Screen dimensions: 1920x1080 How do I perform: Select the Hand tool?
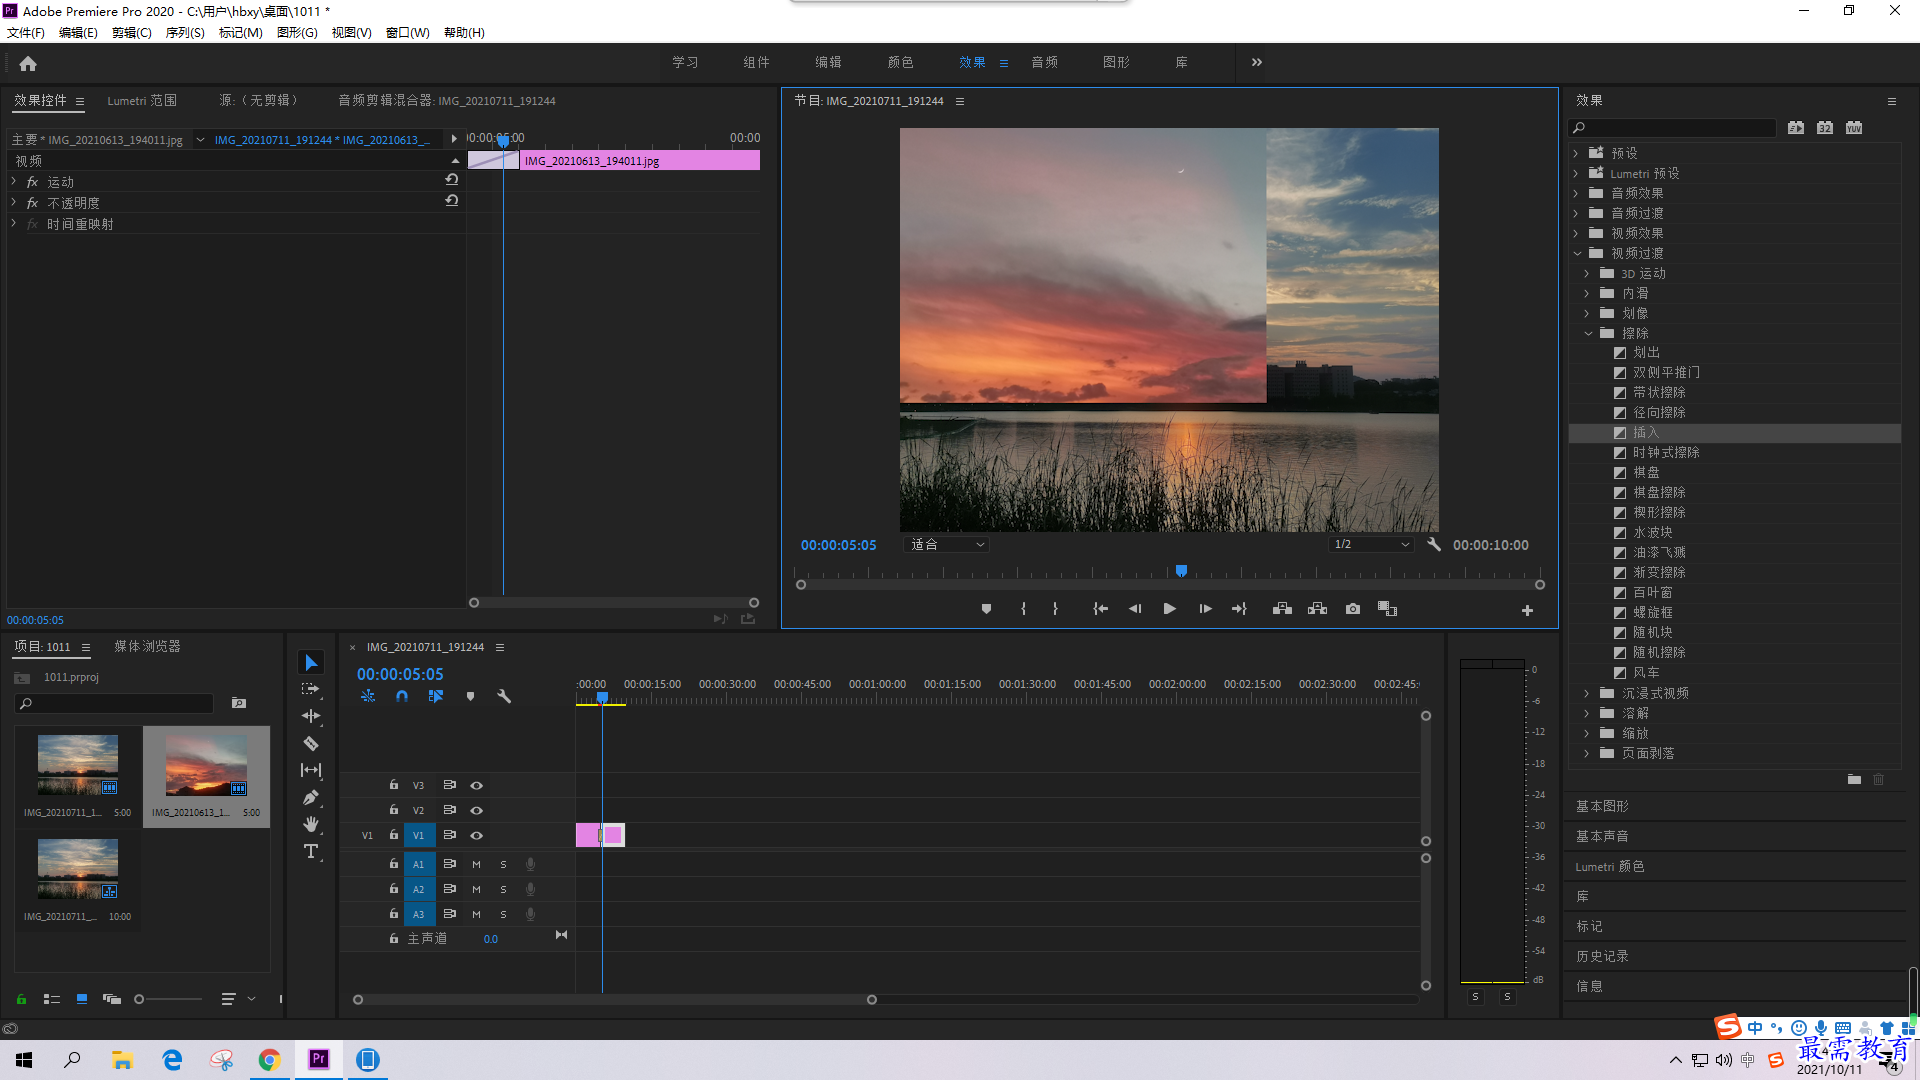pos(311,824)
